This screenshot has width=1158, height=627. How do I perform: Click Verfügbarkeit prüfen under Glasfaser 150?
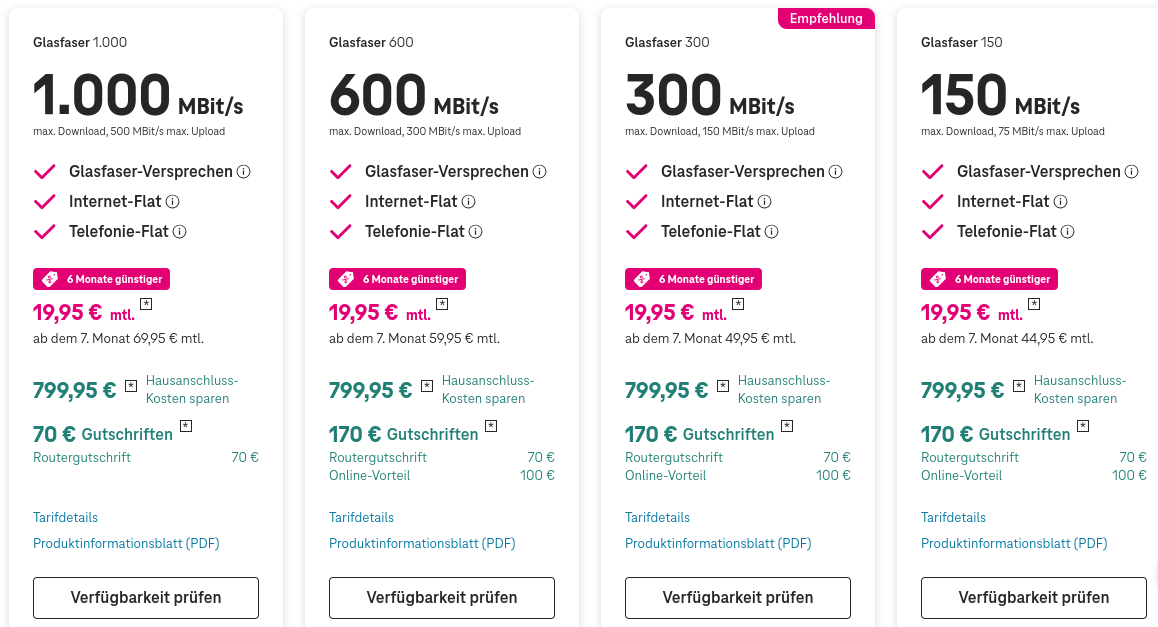point(1034,598)
